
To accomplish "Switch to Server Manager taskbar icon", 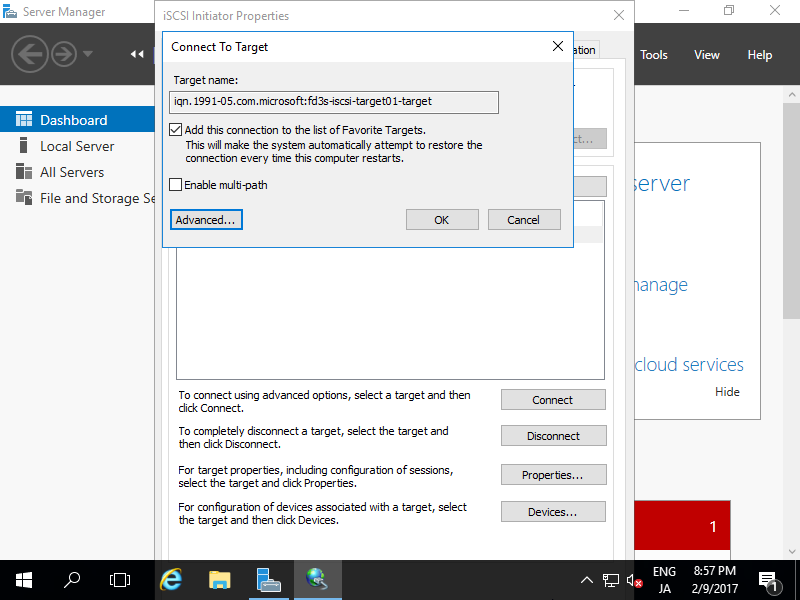I will pyautogui.click(x=269, y=580).
